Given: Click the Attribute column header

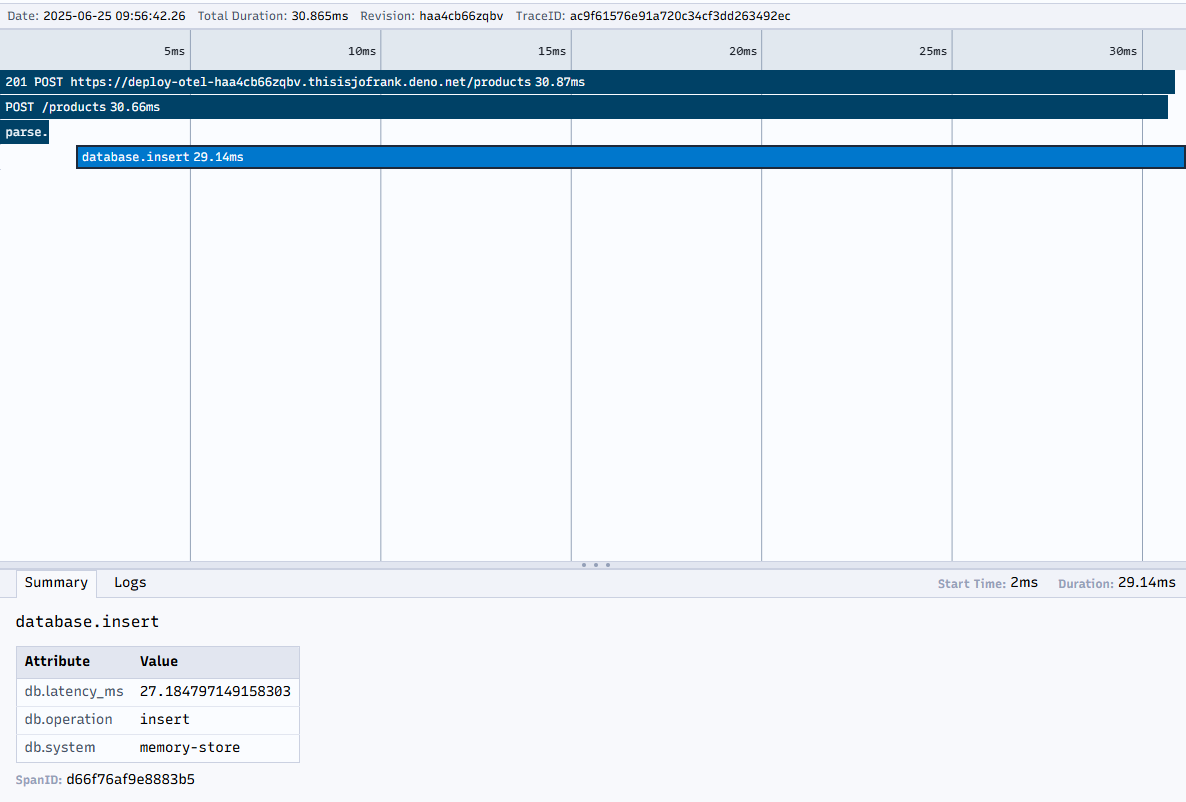Looking at the screenshot, I should click(x=57, y=662).
